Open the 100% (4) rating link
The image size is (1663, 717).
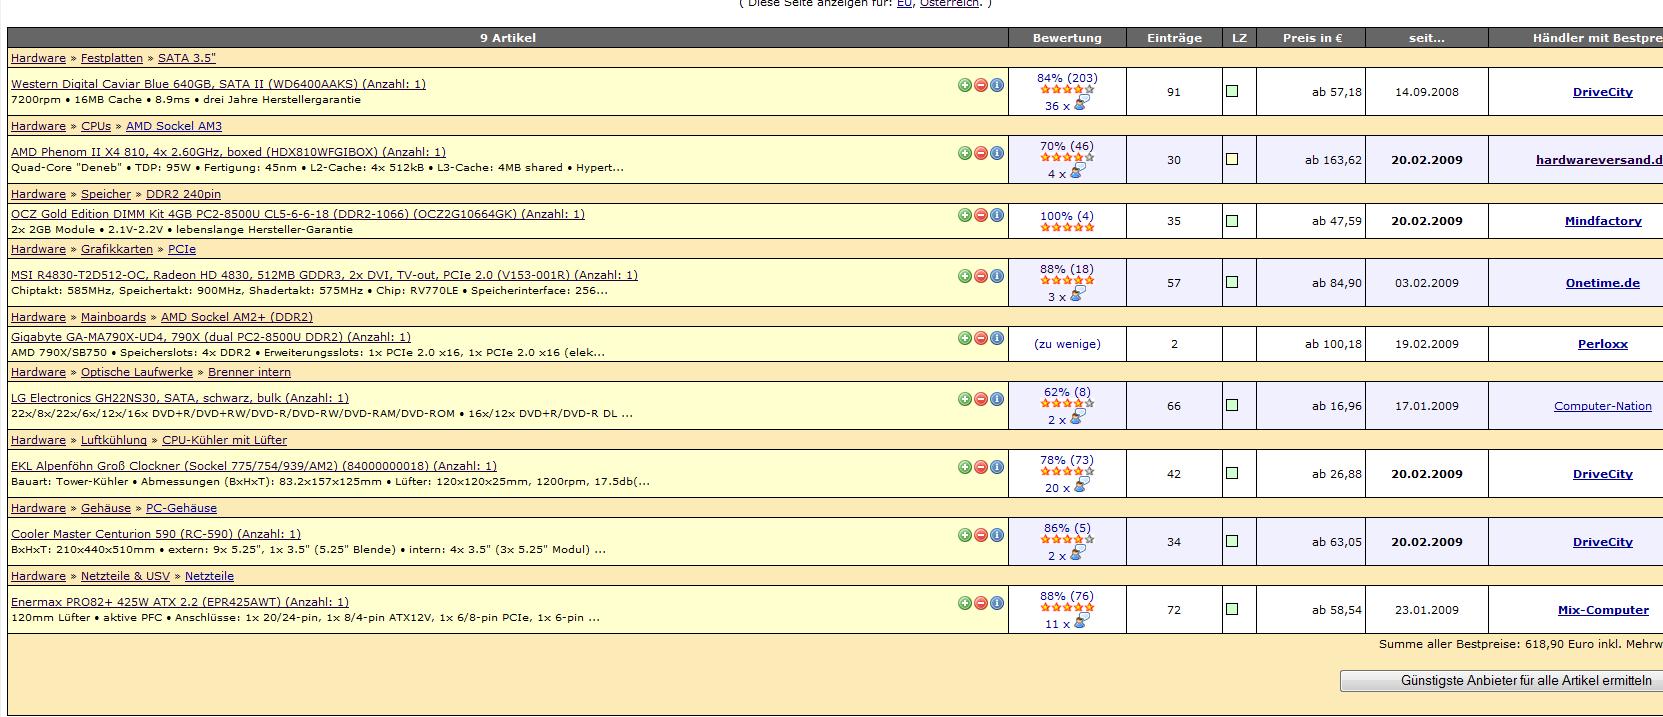tap(1067, 216)
